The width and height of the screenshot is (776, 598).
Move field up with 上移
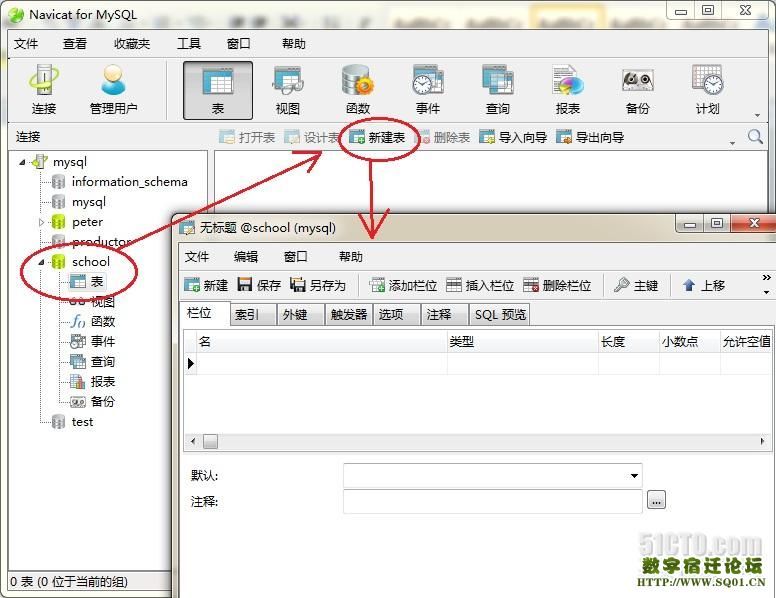704,285
